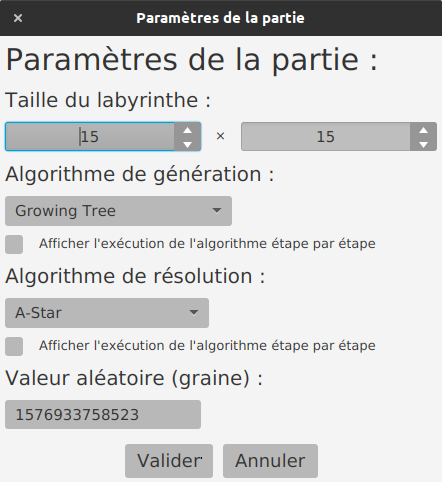Open the Growing Tree generation algorithm dropdown
The image size is (442, 482).
(118, 211)
